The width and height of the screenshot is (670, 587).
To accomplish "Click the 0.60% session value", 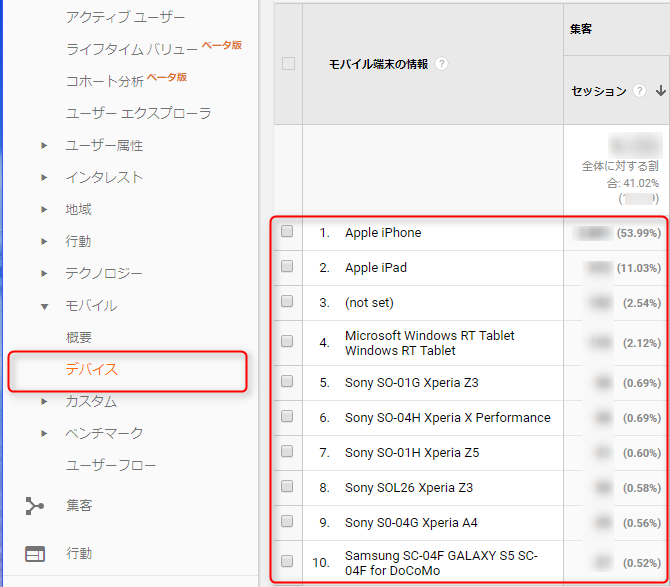I will pyautogui.click(x=642, y=453).
